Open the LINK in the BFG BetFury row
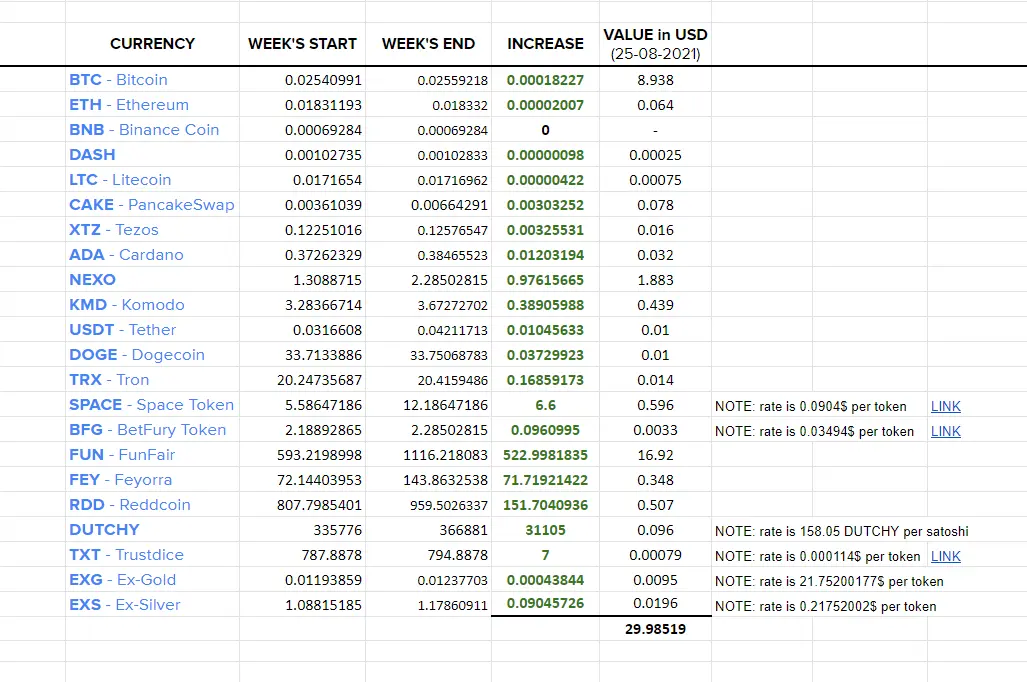1027x682 pixels. tap(945, 431)
